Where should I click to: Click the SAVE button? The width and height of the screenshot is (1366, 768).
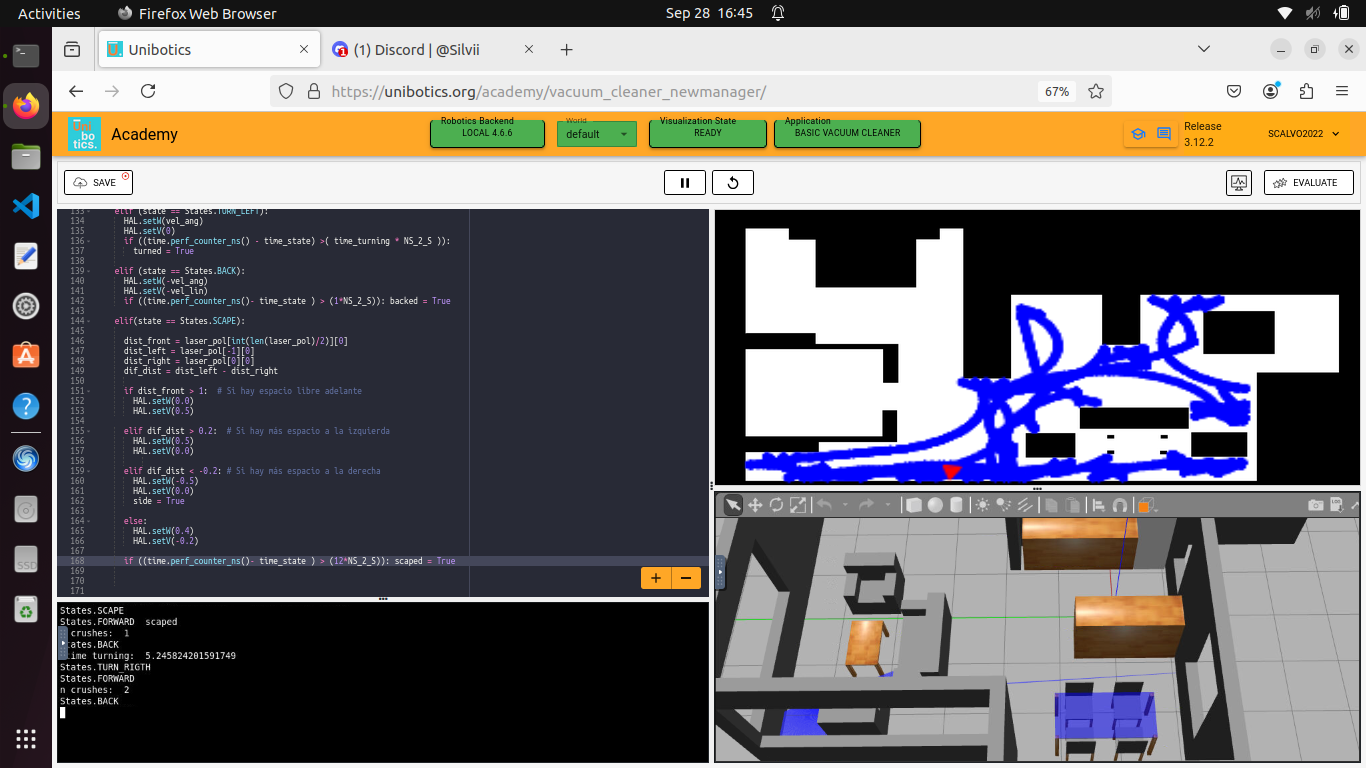coord(97,182)
